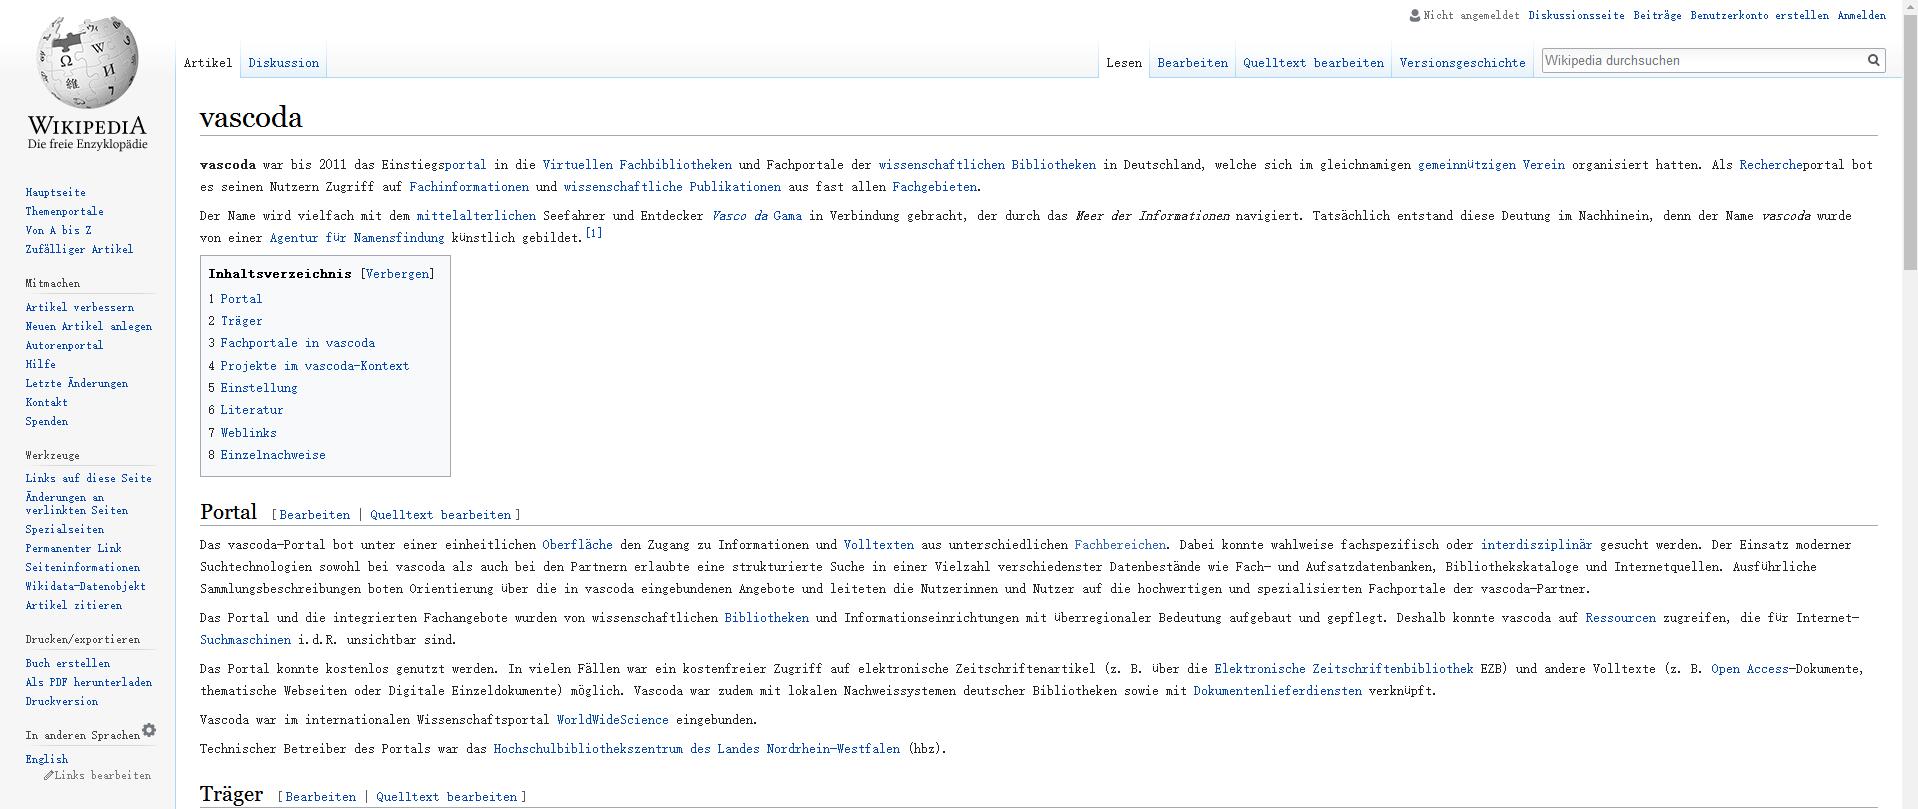
Task: Open Druckversion link
Action: (62, 702)
